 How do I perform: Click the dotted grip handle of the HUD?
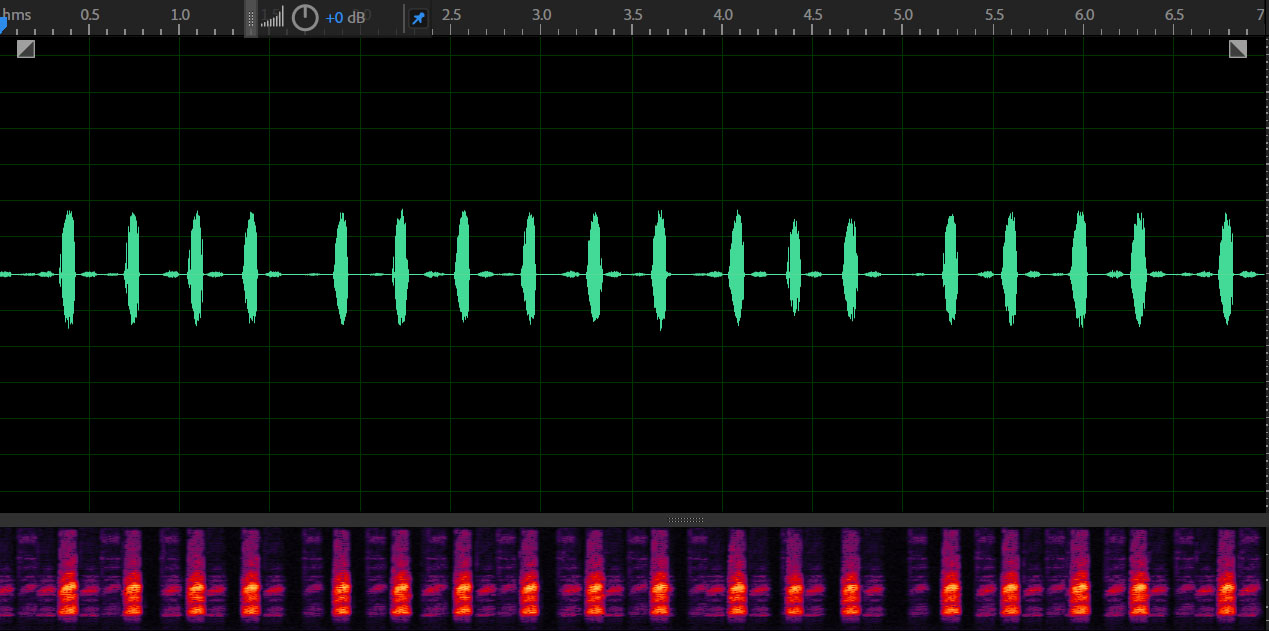pos(251,18)
